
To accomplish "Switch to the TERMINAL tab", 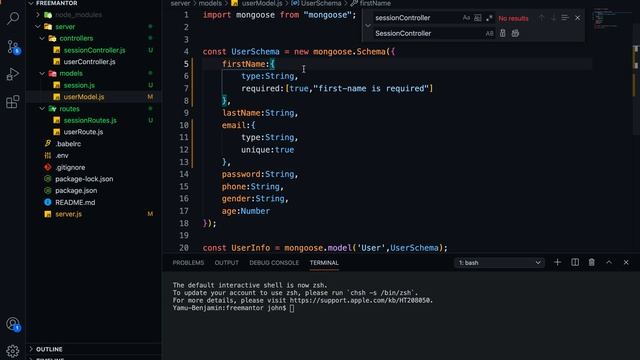I will click(324, 263).
